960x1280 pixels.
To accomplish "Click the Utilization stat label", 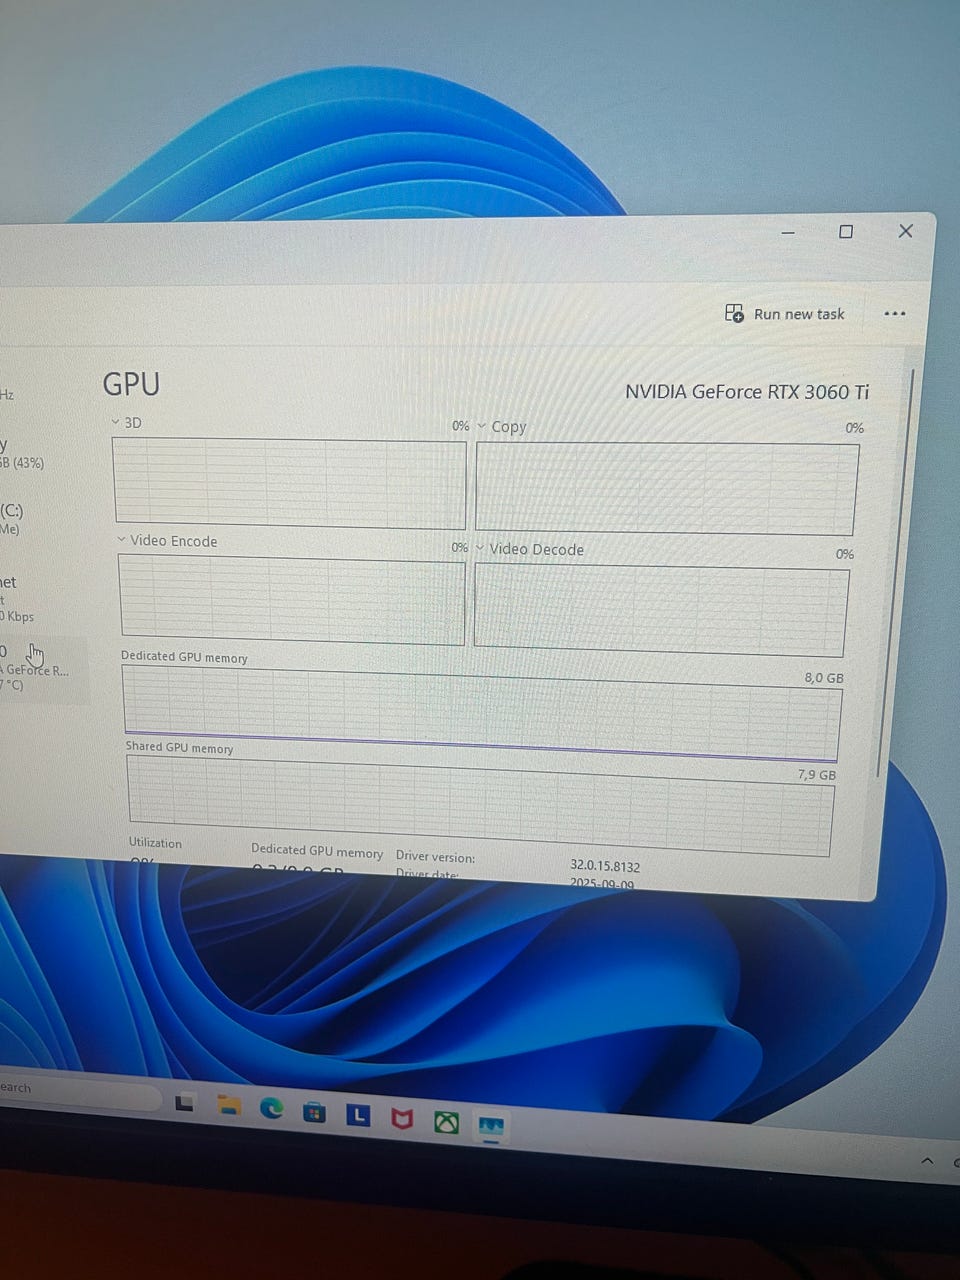I will 155,843.
